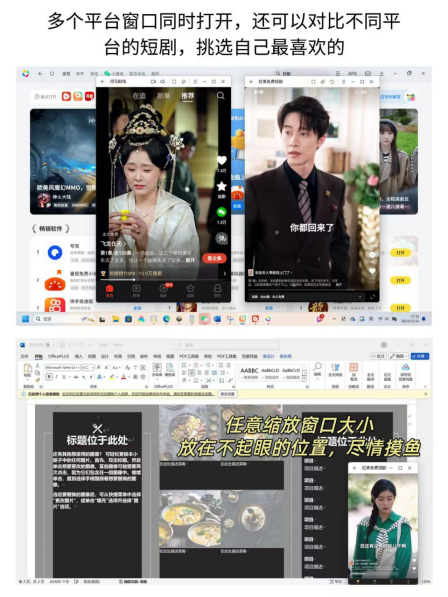Image resolution: width=448 pixels, height=597 pixels.
Task: Click back arrow in small 红果免费短剧 window
Action: pyautogui.click(x=354, y=468)
